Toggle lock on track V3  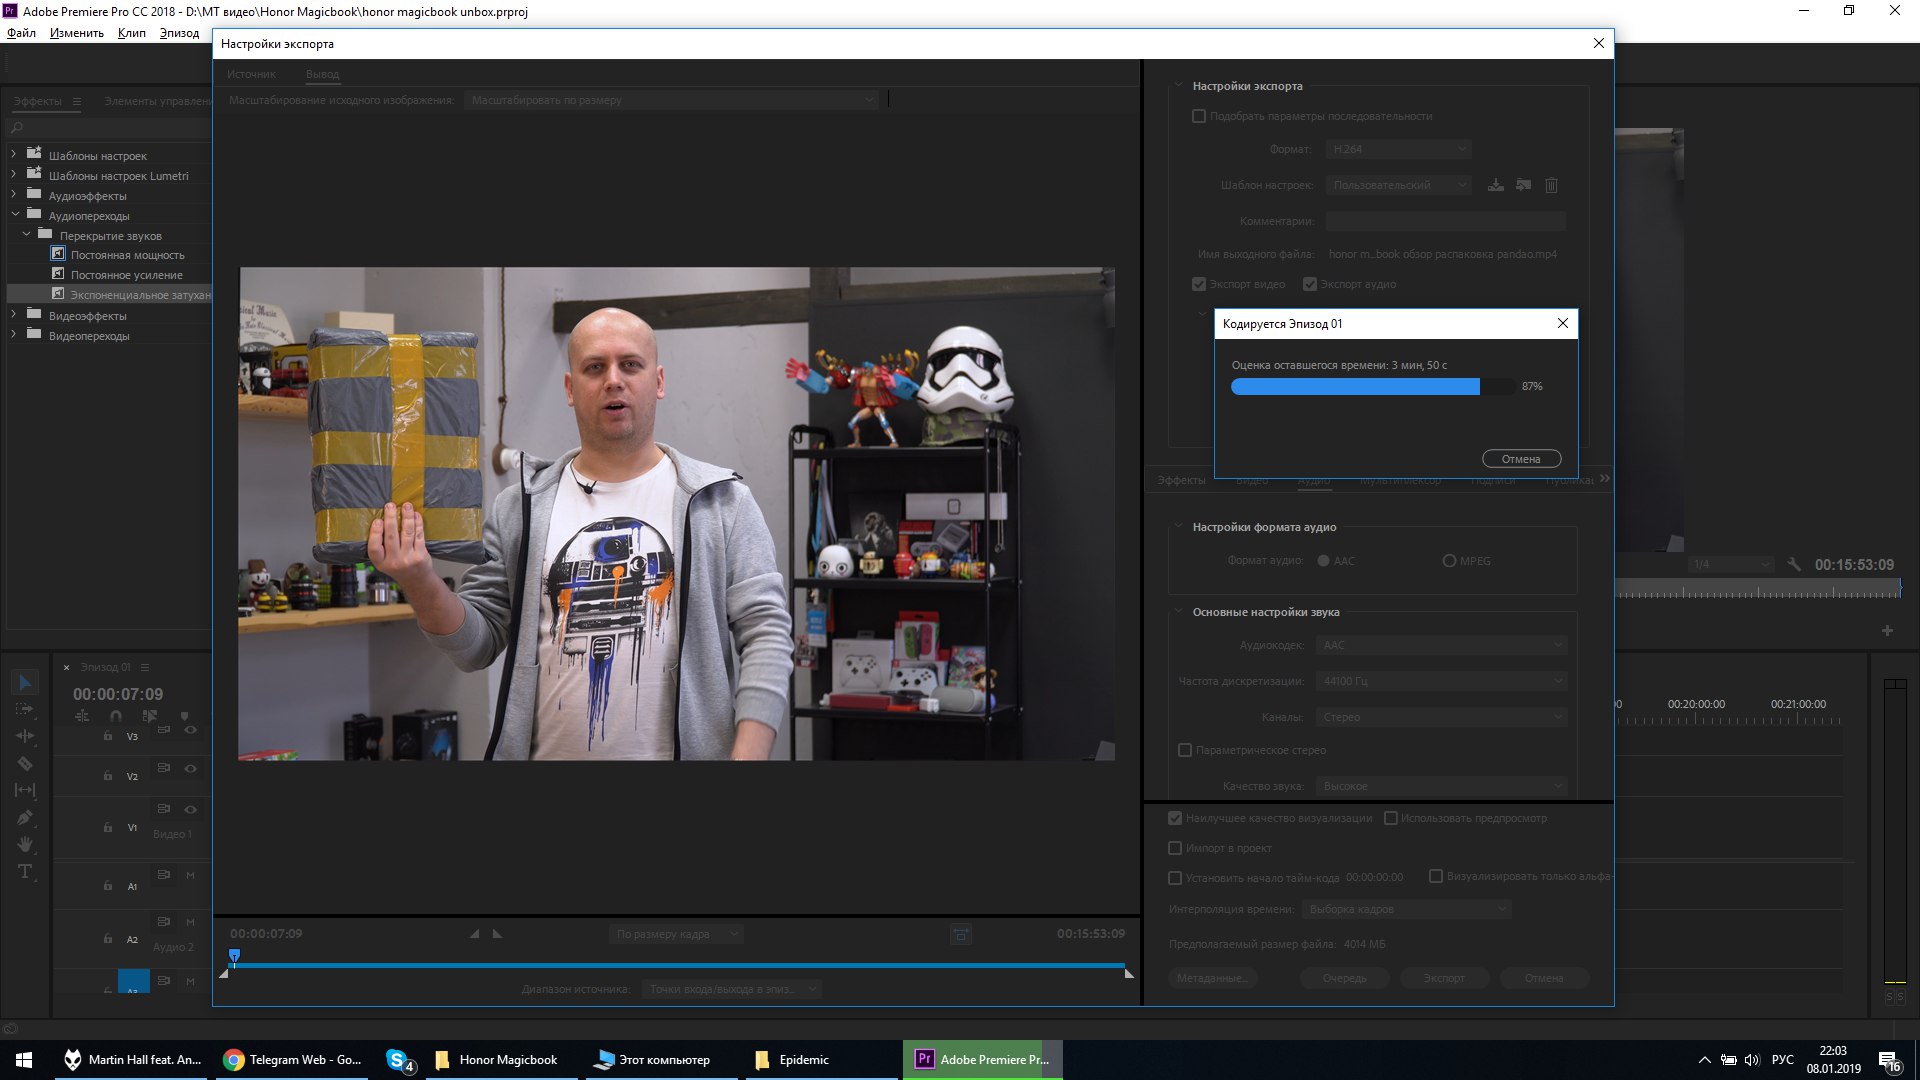(x=108, y=736)
